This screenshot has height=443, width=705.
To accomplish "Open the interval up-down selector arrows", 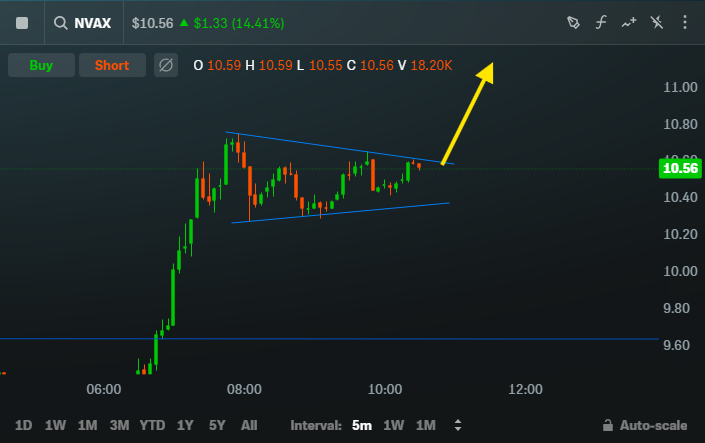I will pos(458,425).
